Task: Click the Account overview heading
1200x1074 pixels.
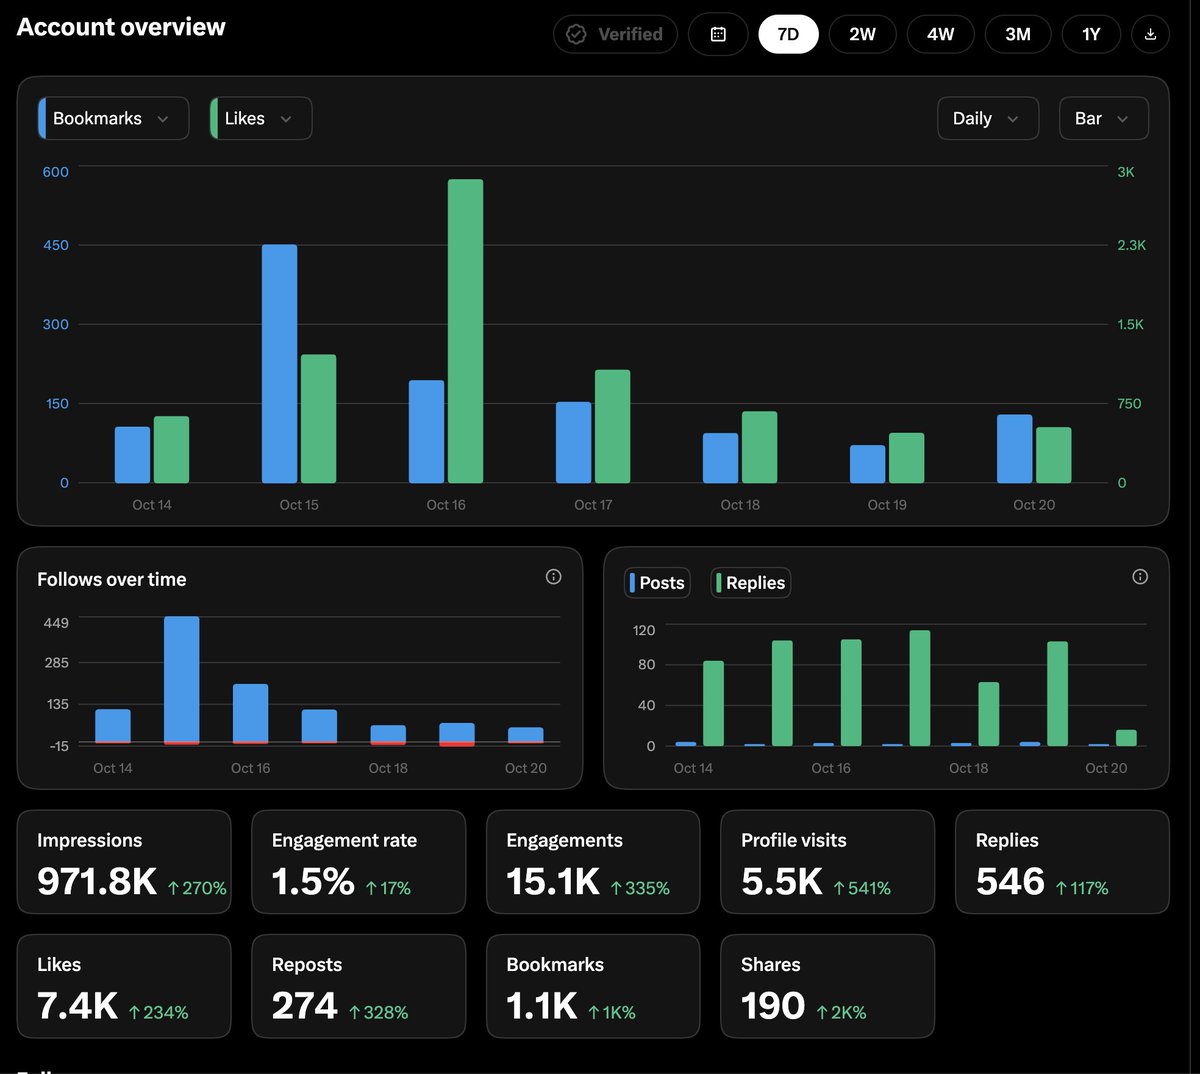Action: click(121, 27)
